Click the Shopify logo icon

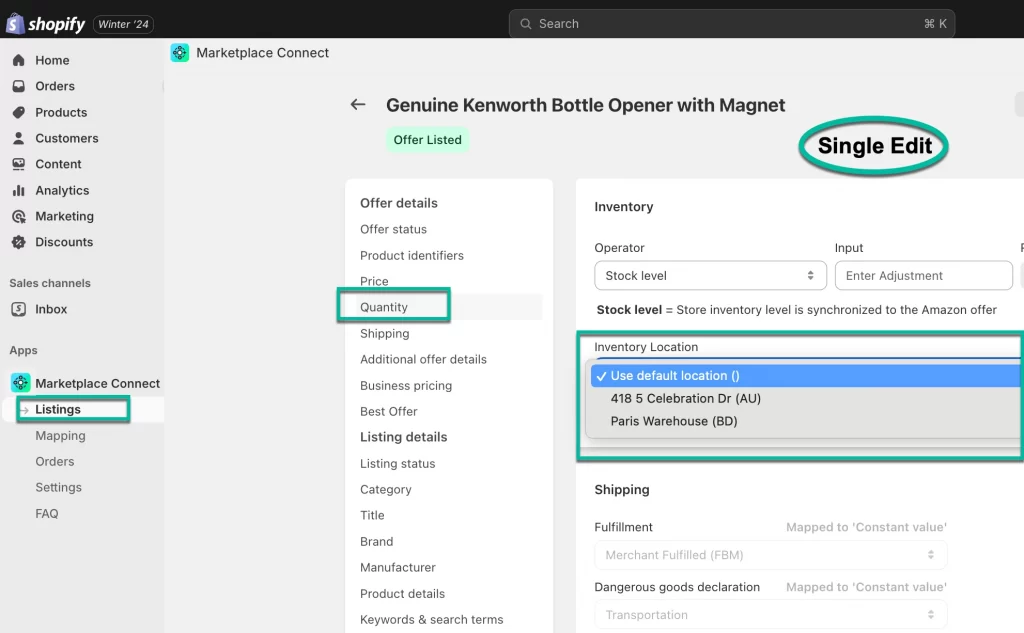[15, 24]
